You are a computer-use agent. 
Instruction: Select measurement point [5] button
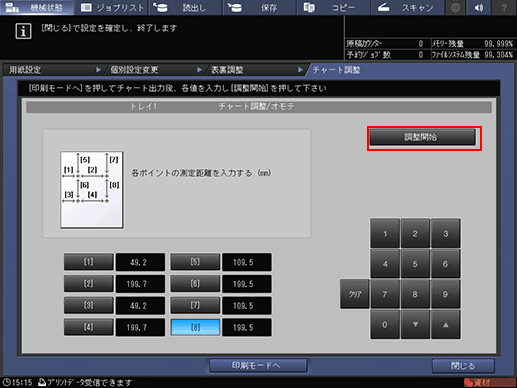click(195, 262)
